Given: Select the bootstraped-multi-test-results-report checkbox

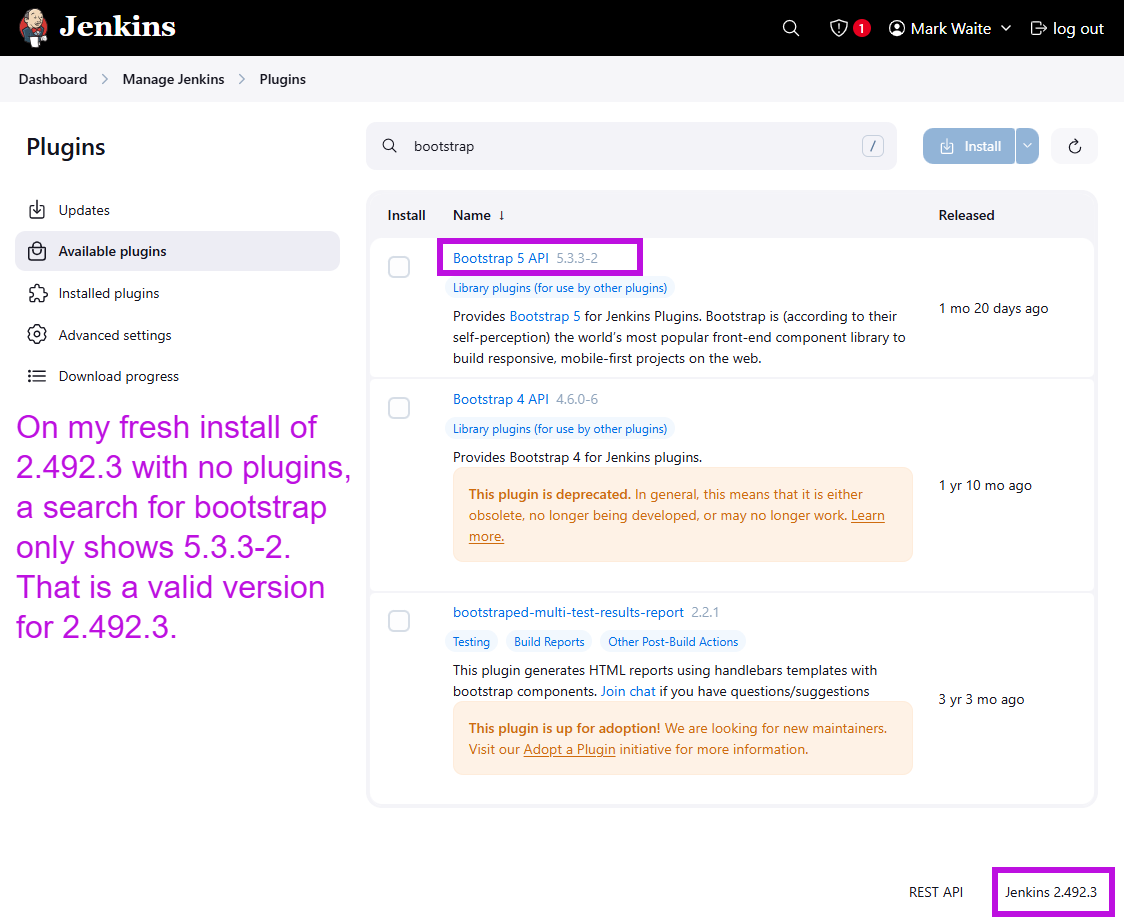Looking at the screenshot, I should (x=399, y=621).
